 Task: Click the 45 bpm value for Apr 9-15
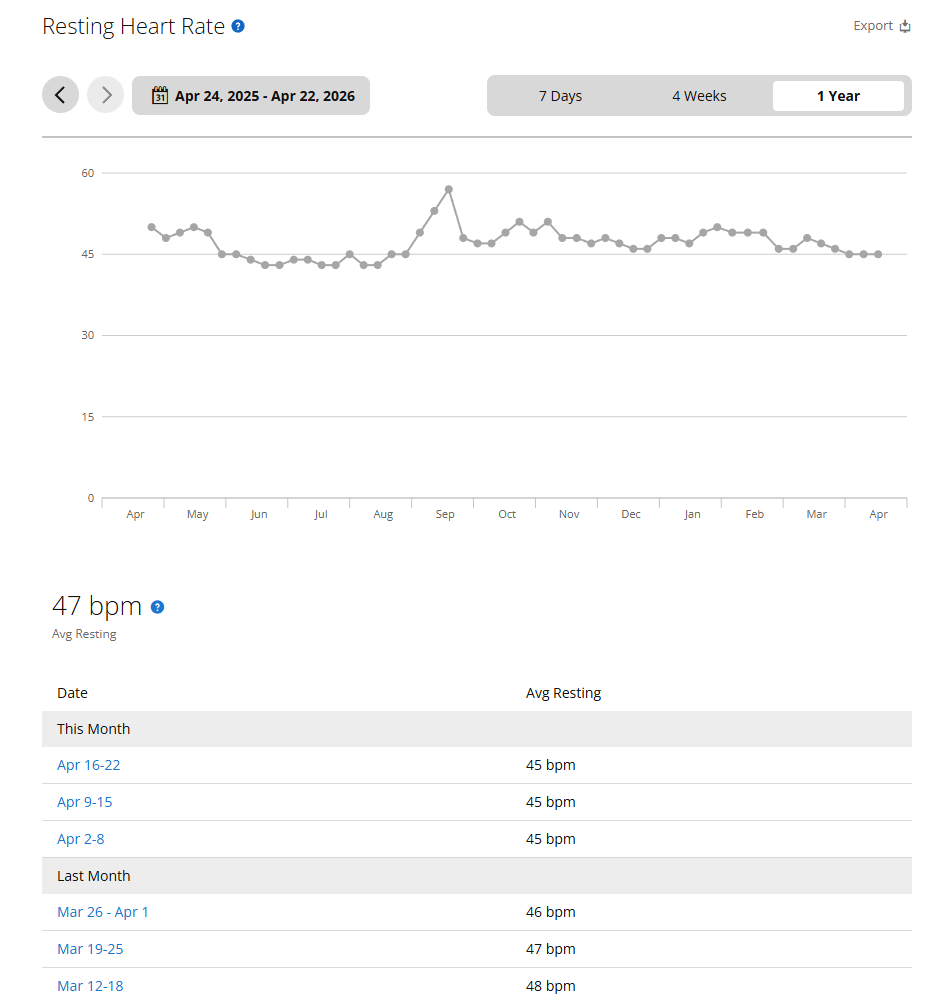[551, 802]
